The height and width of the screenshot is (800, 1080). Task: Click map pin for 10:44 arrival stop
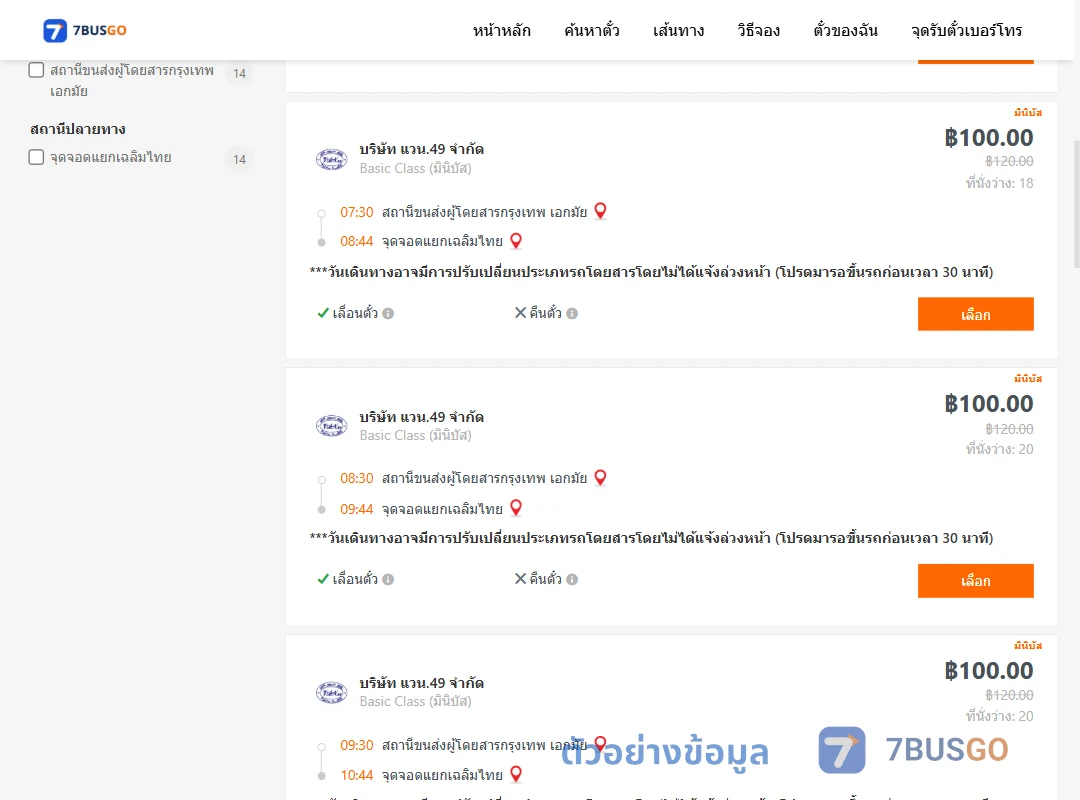[516, 774]
